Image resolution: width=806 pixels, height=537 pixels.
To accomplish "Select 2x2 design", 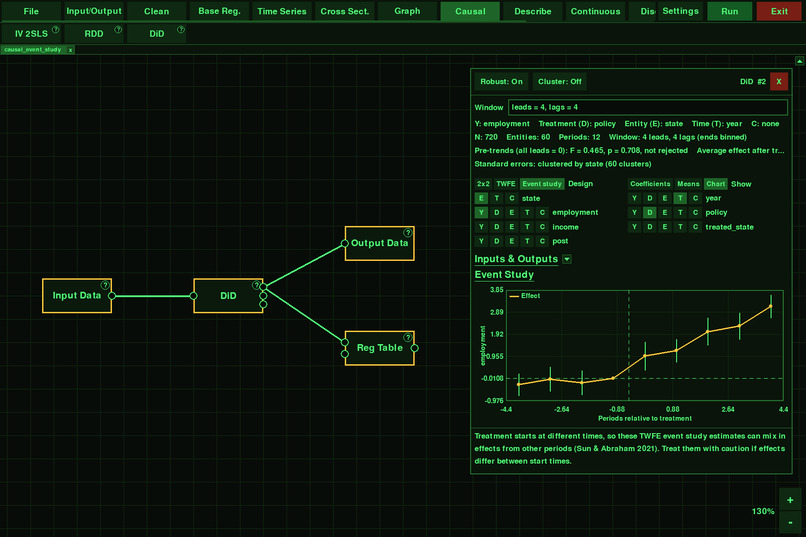I will (483, 184).
